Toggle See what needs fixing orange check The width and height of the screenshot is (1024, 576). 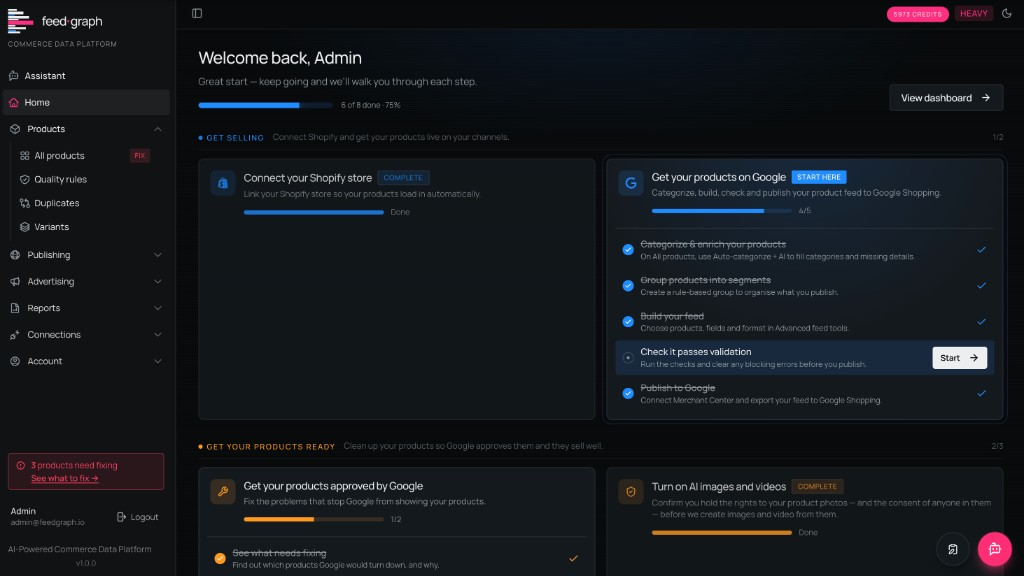coord(220,558)
